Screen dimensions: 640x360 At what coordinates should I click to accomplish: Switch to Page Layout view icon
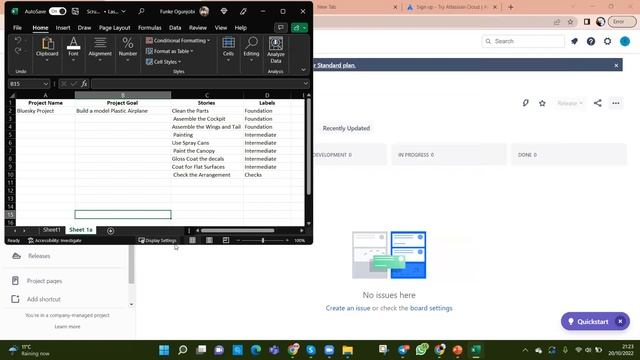[x=209, y=240]
